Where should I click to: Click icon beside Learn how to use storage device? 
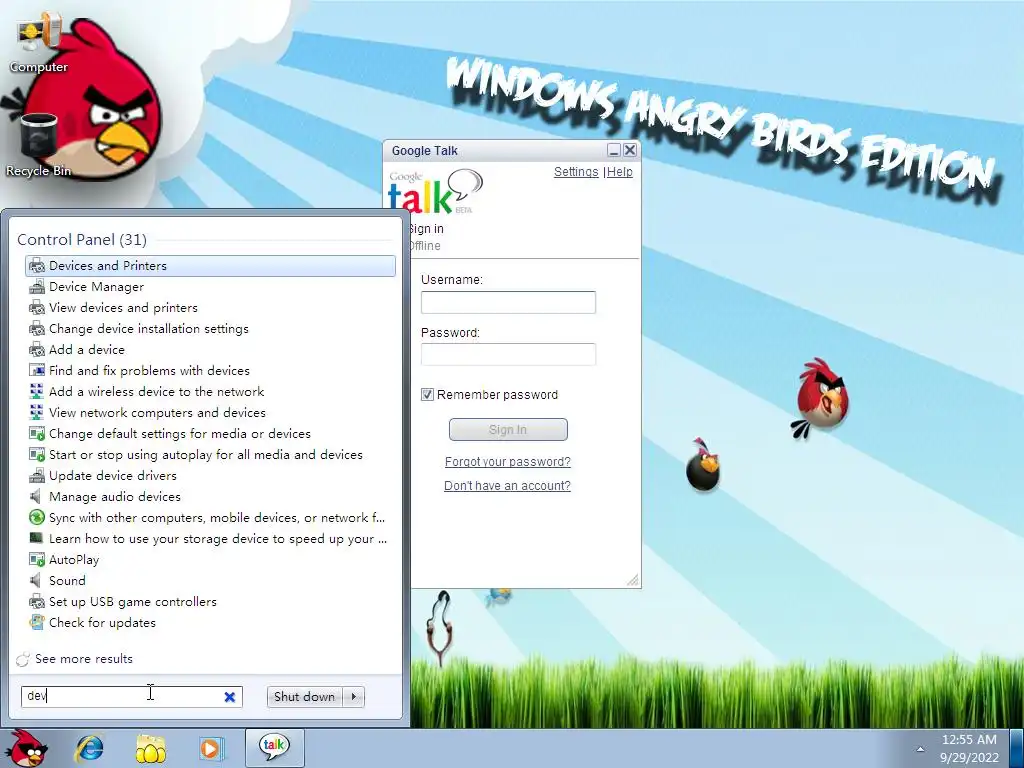pos(37,538)
